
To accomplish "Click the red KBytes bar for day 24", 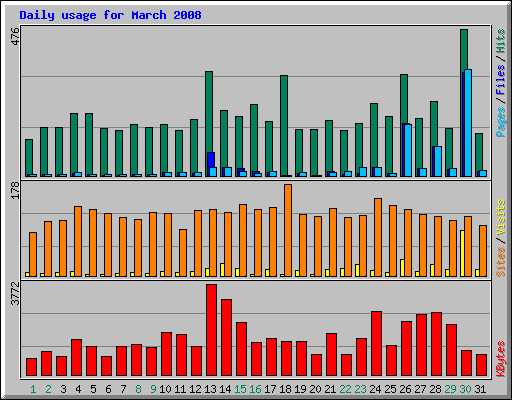I will (376, 344).
